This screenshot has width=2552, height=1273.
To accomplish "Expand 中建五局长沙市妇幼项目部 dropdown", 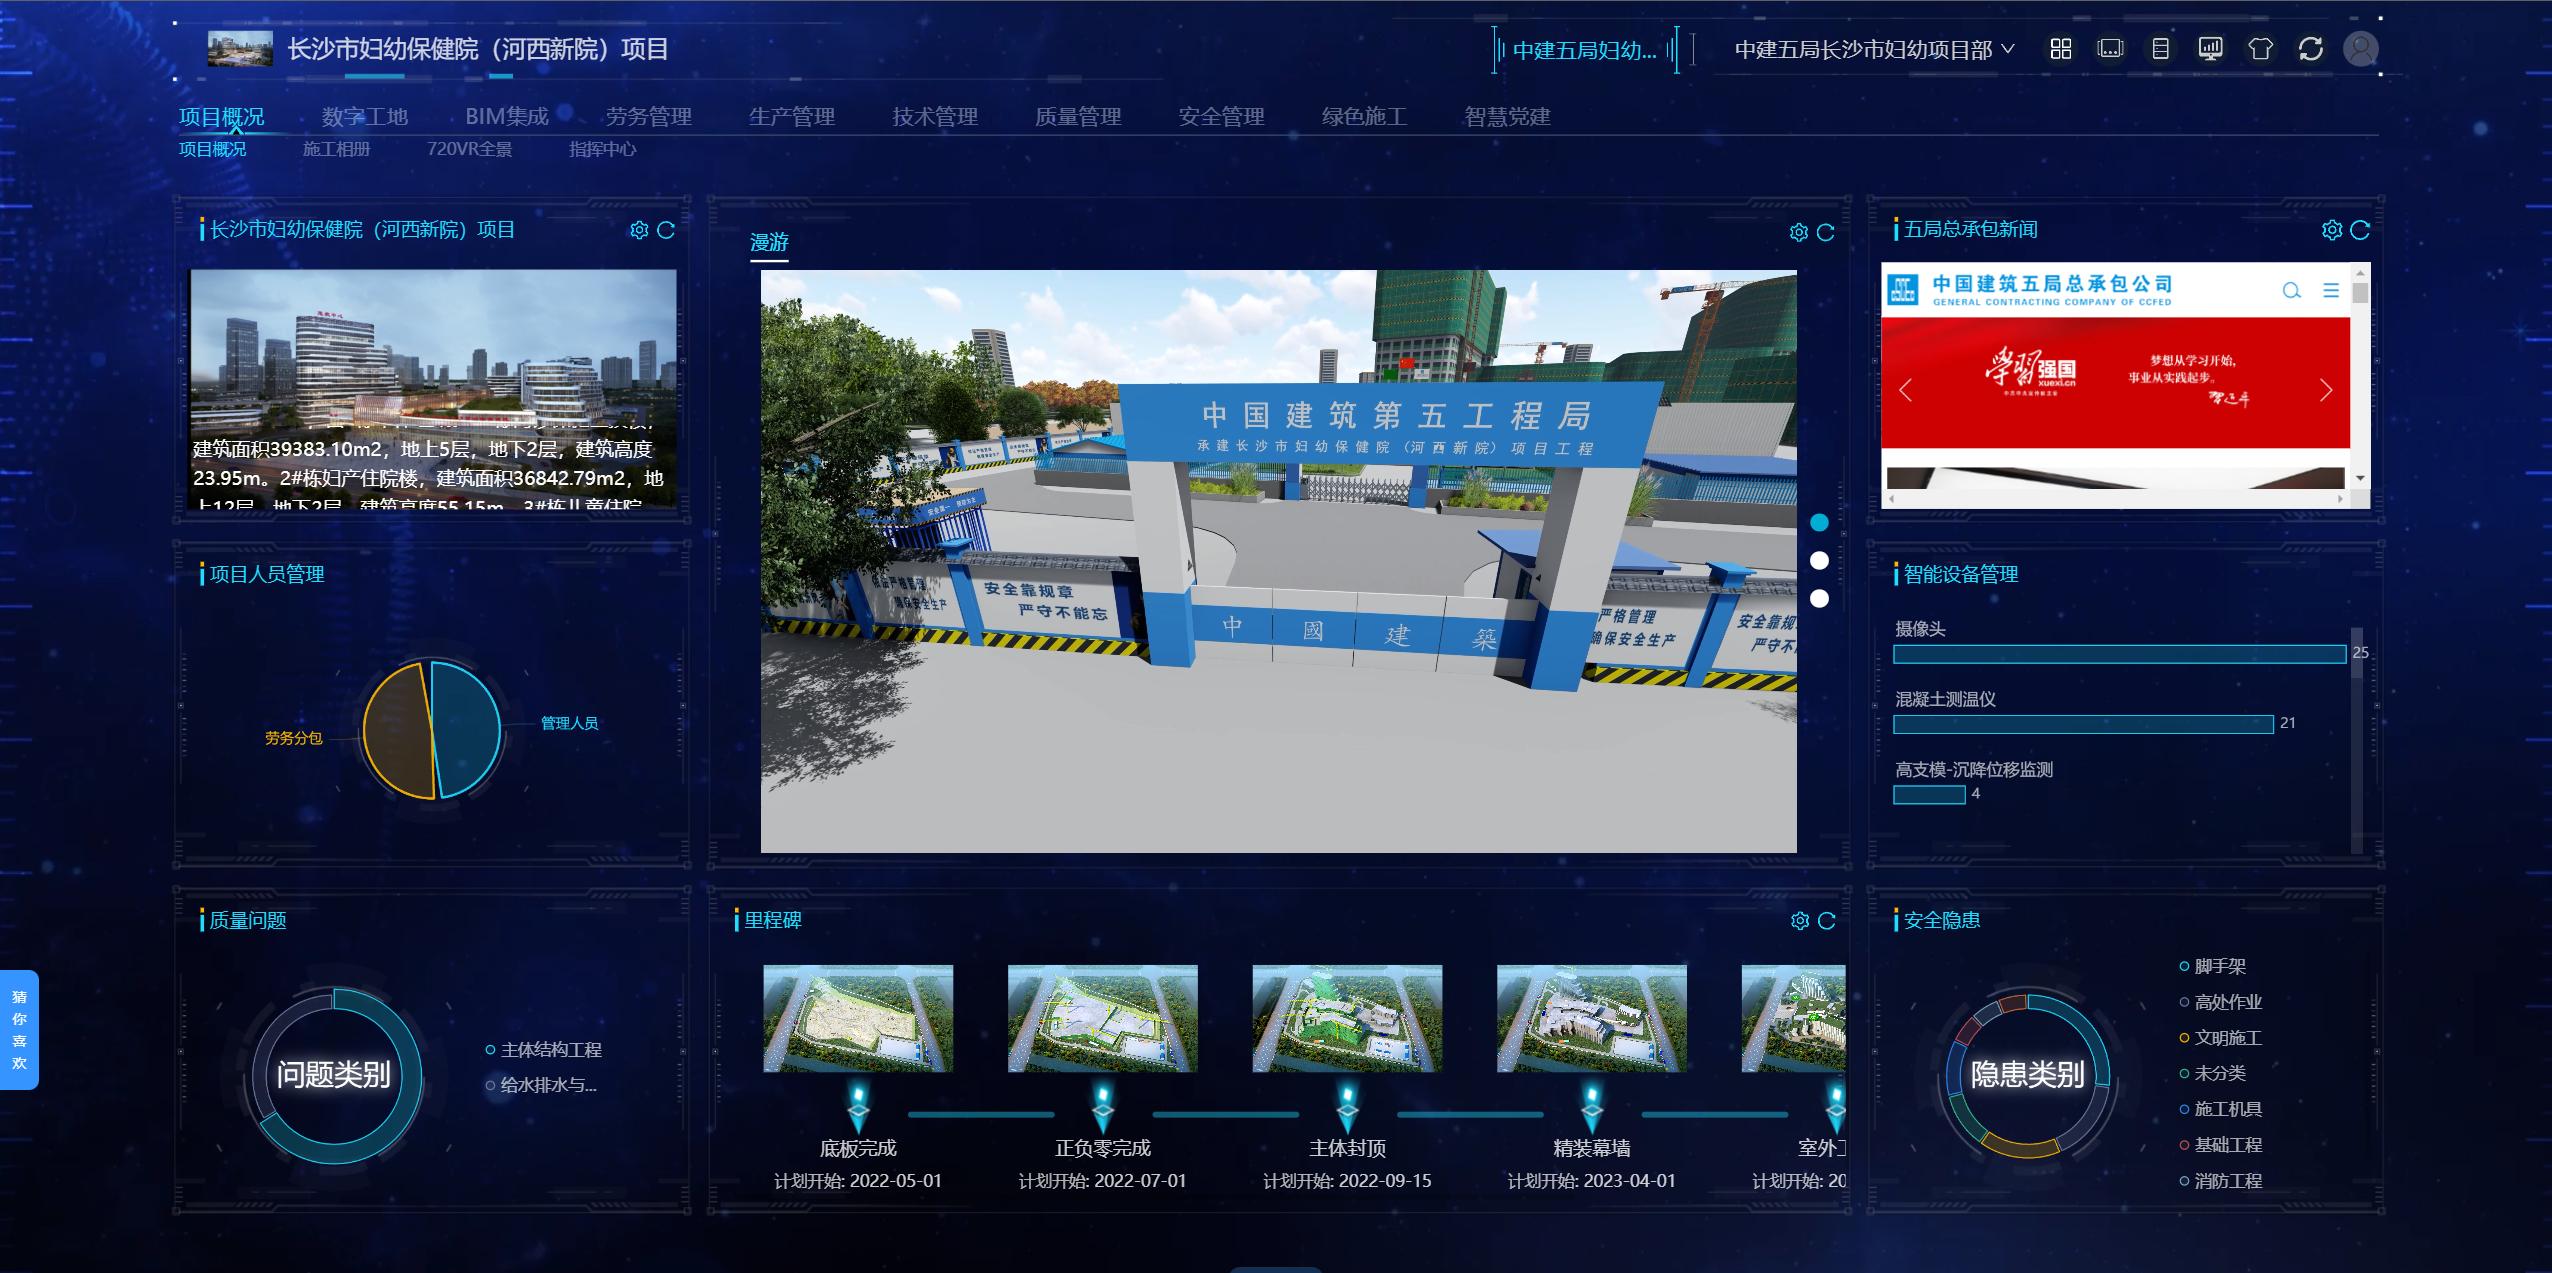I will point(1874,49).
